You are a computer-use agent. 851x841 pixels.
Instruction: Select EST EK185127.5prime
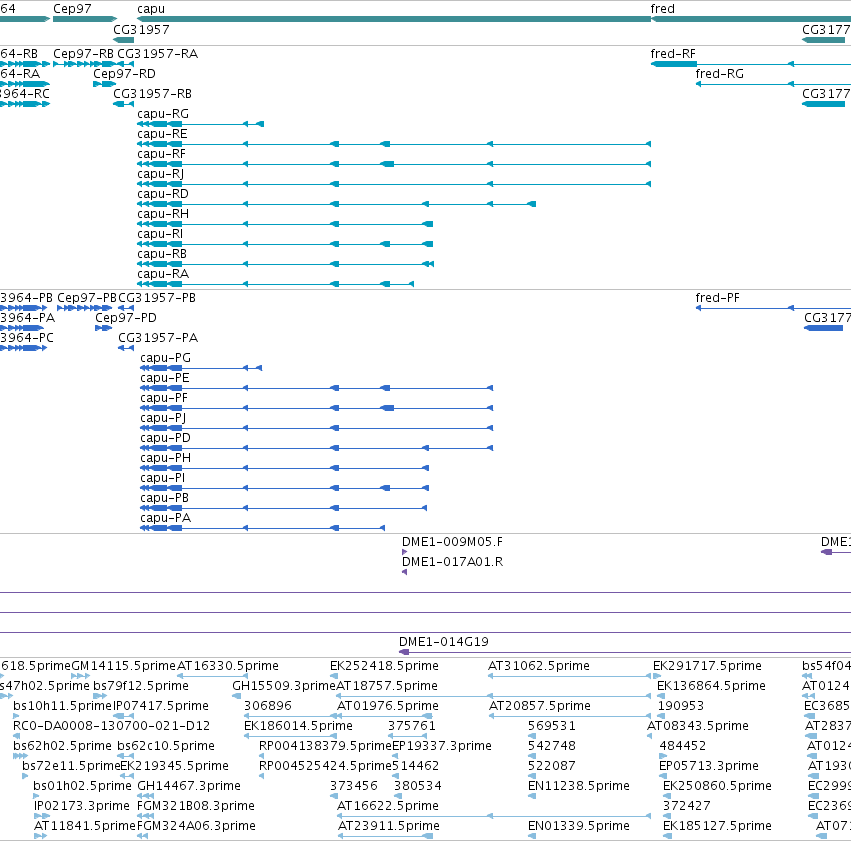pos(717,826)
